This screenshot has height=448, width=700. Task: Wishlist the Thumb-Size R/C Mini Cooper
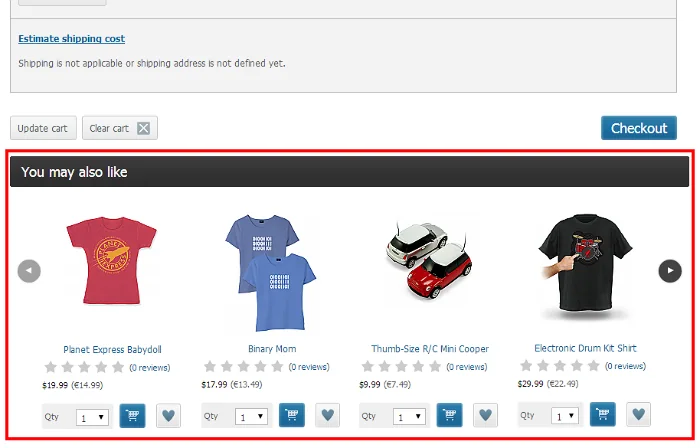[x=485, y=415]
